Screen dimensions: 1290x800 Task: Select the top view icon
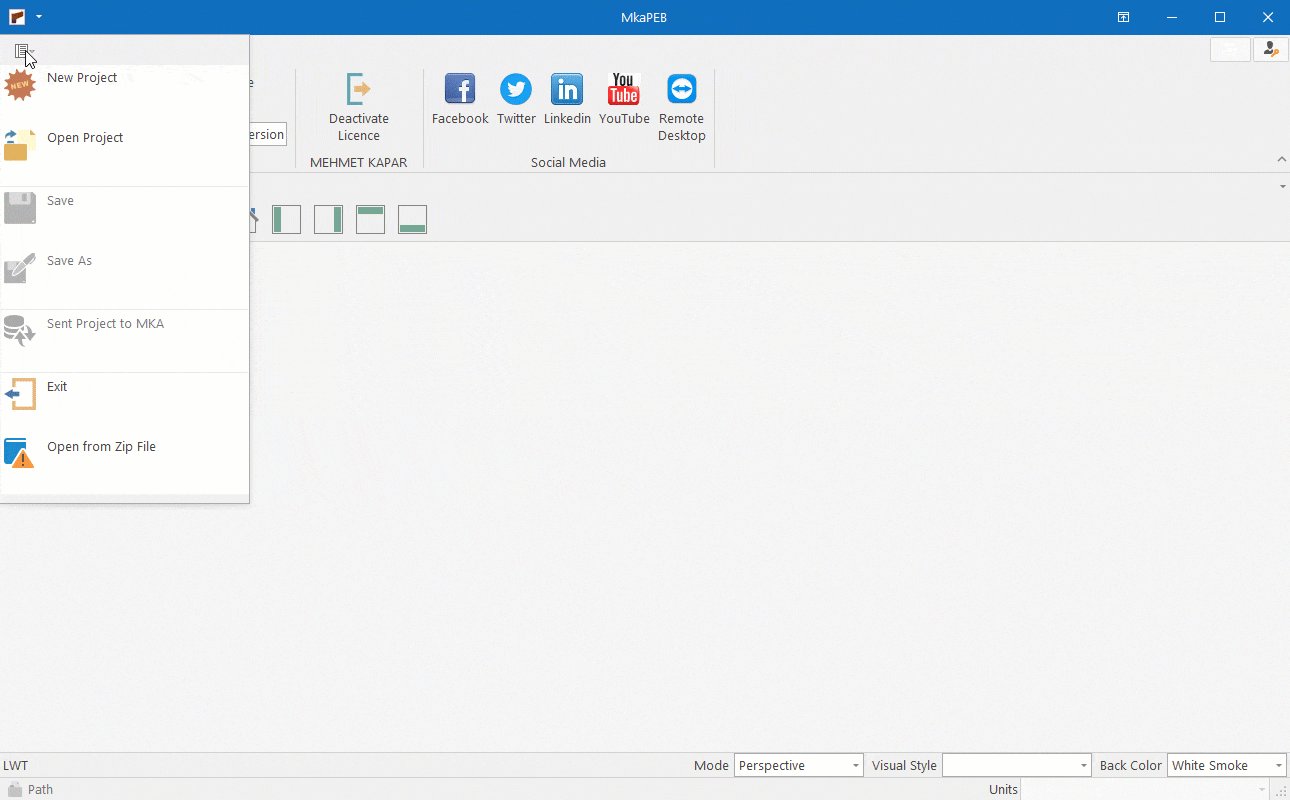pos(370,219)
